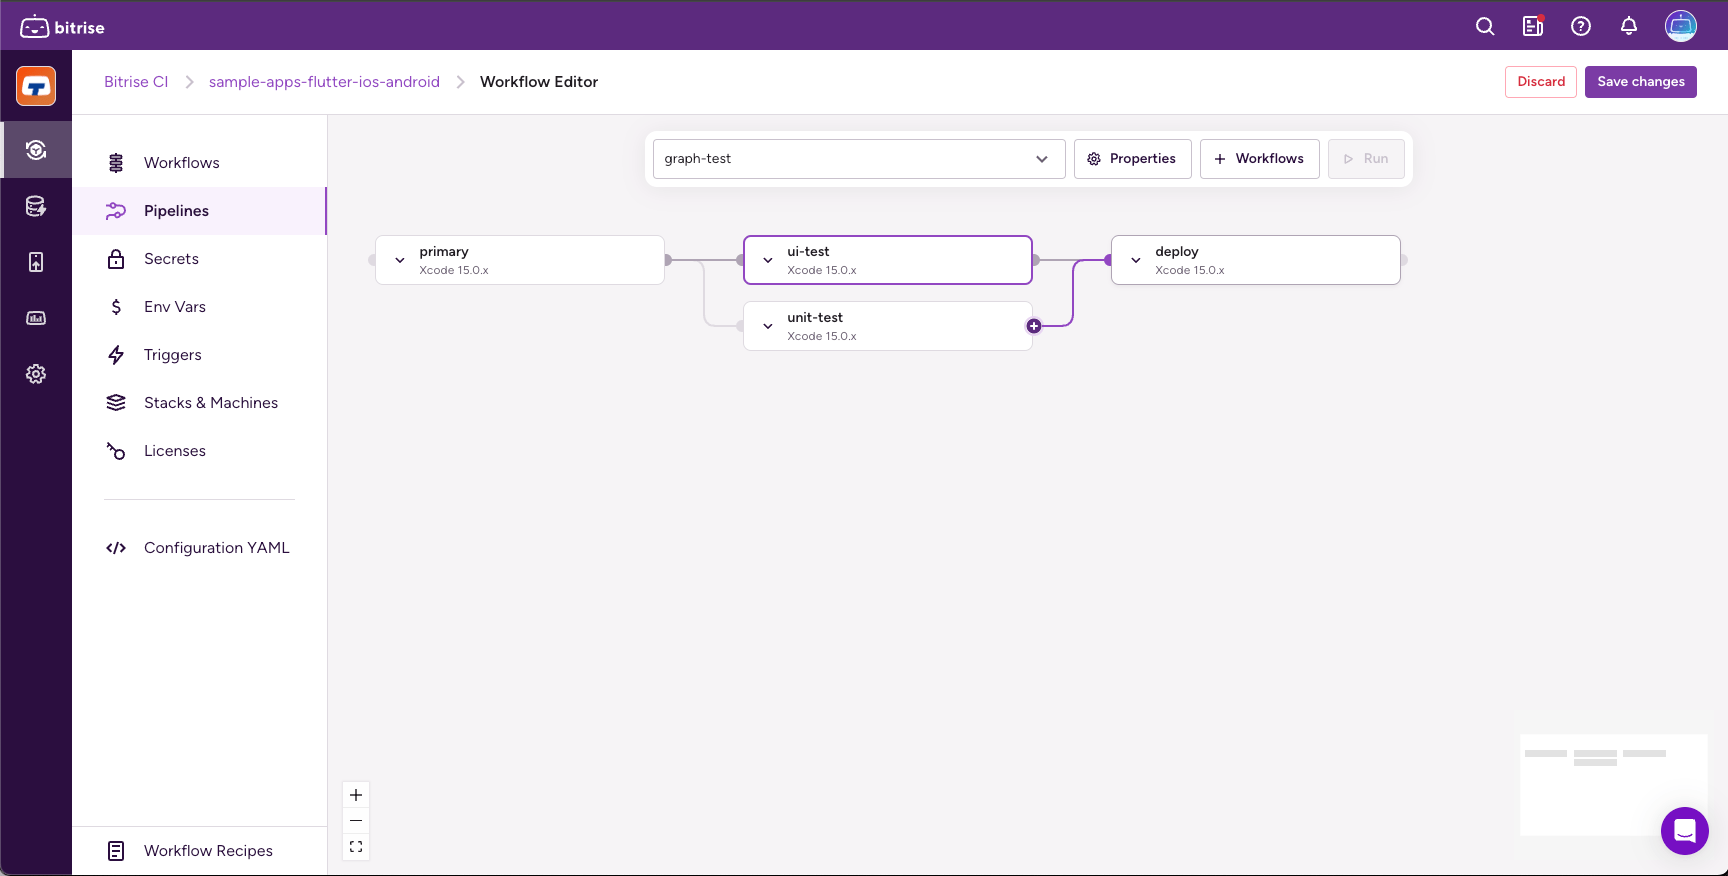This screenshot has width=1728, height=876.
Task: Zoom out on the pipeline canvas
Action: click(x=356, y=821)
